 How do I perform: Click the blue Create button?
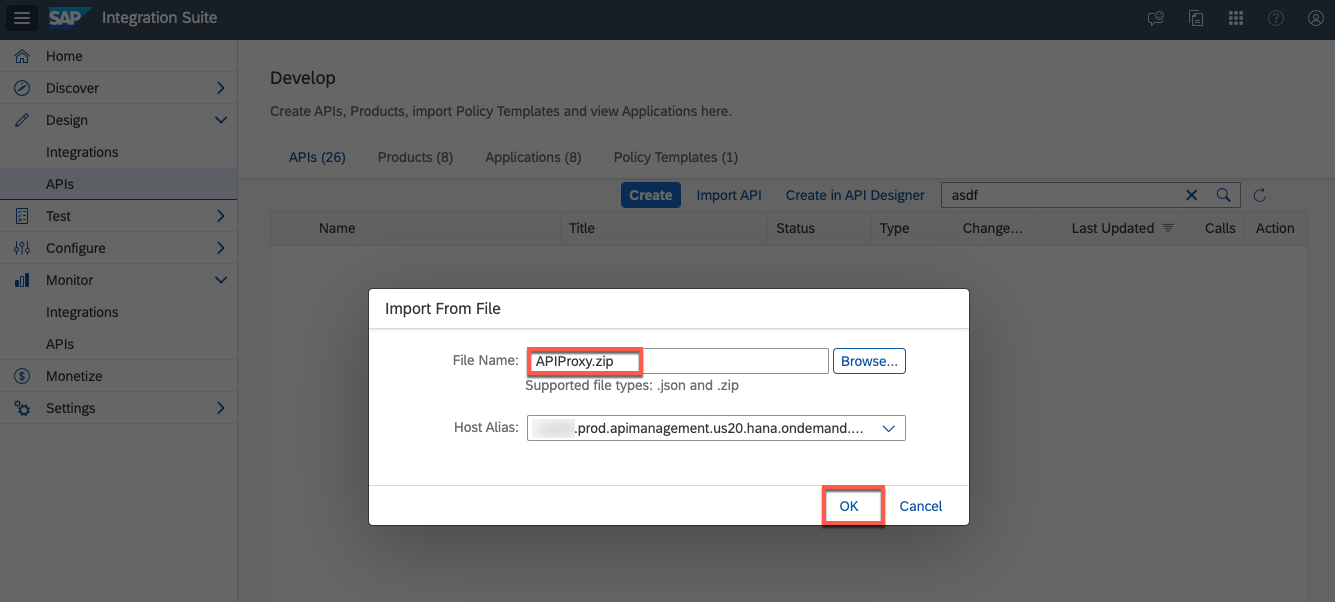pos(651,195)
